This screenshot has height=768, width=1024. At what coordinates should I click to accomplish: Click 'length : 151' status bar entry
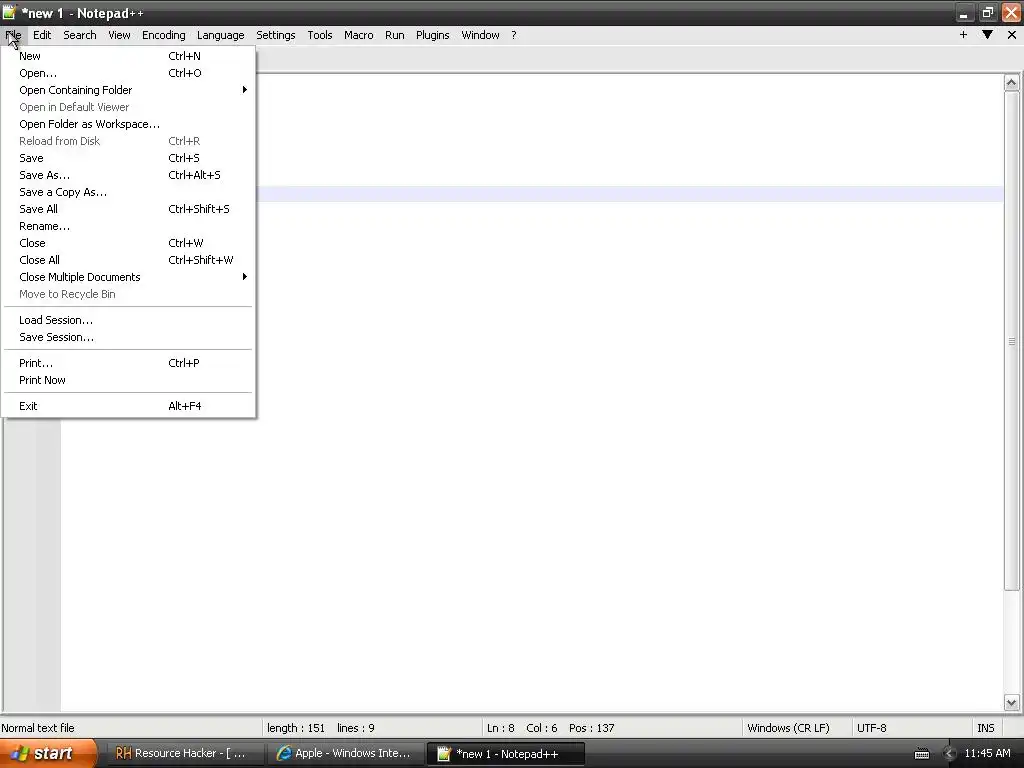click(x=296, y=728)
